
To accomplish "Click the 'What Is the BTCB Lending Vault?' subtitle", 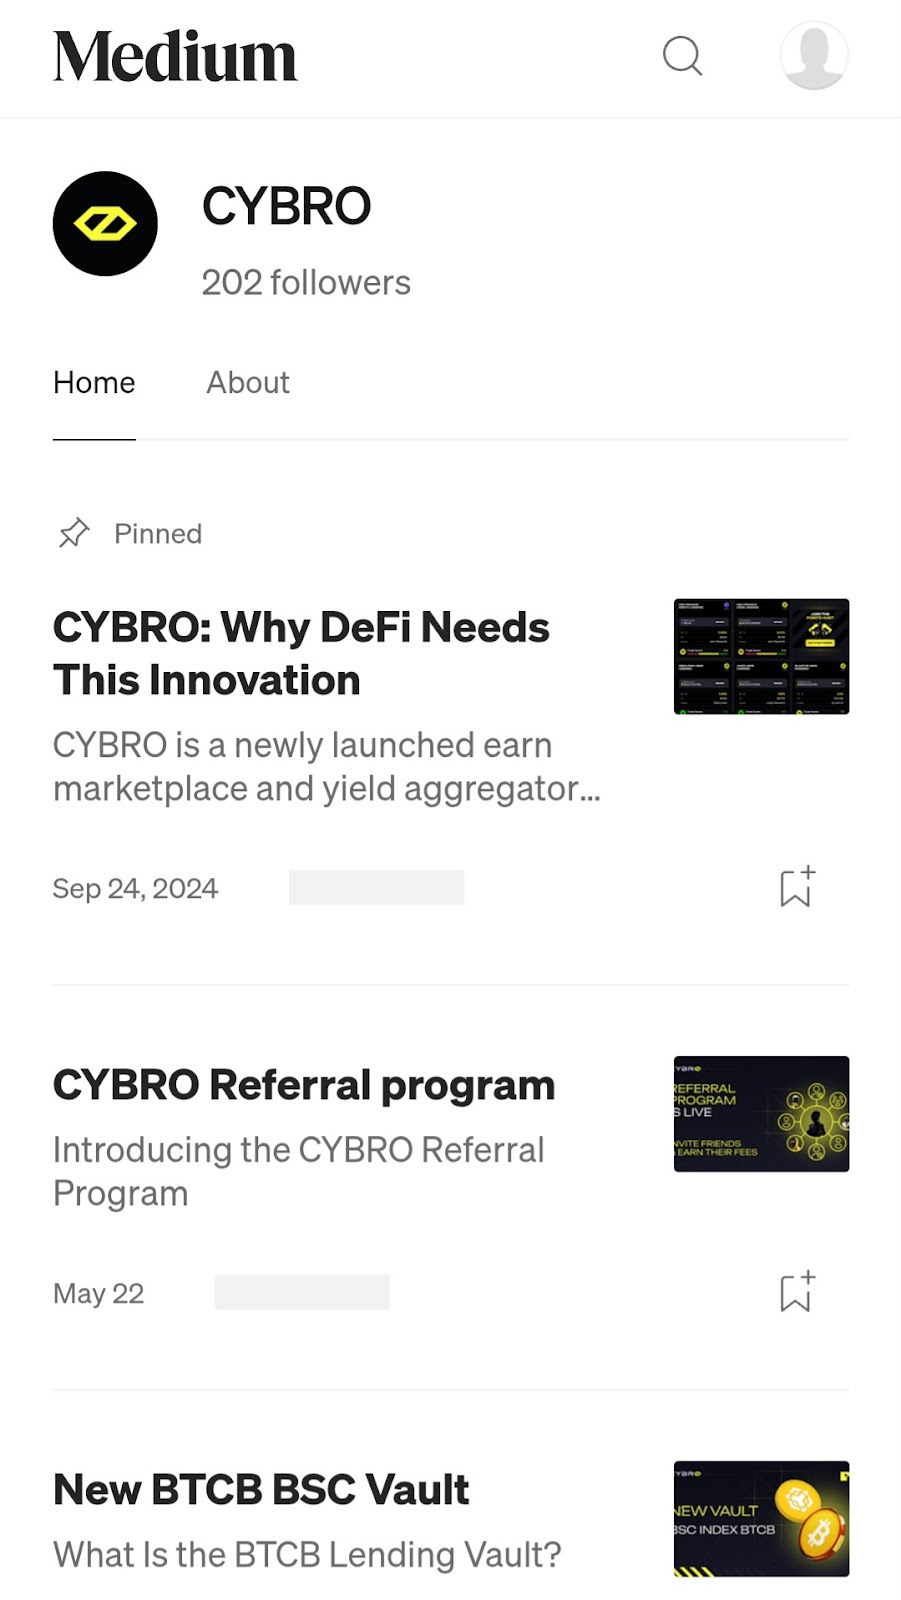I will [x=307, y=1555].
